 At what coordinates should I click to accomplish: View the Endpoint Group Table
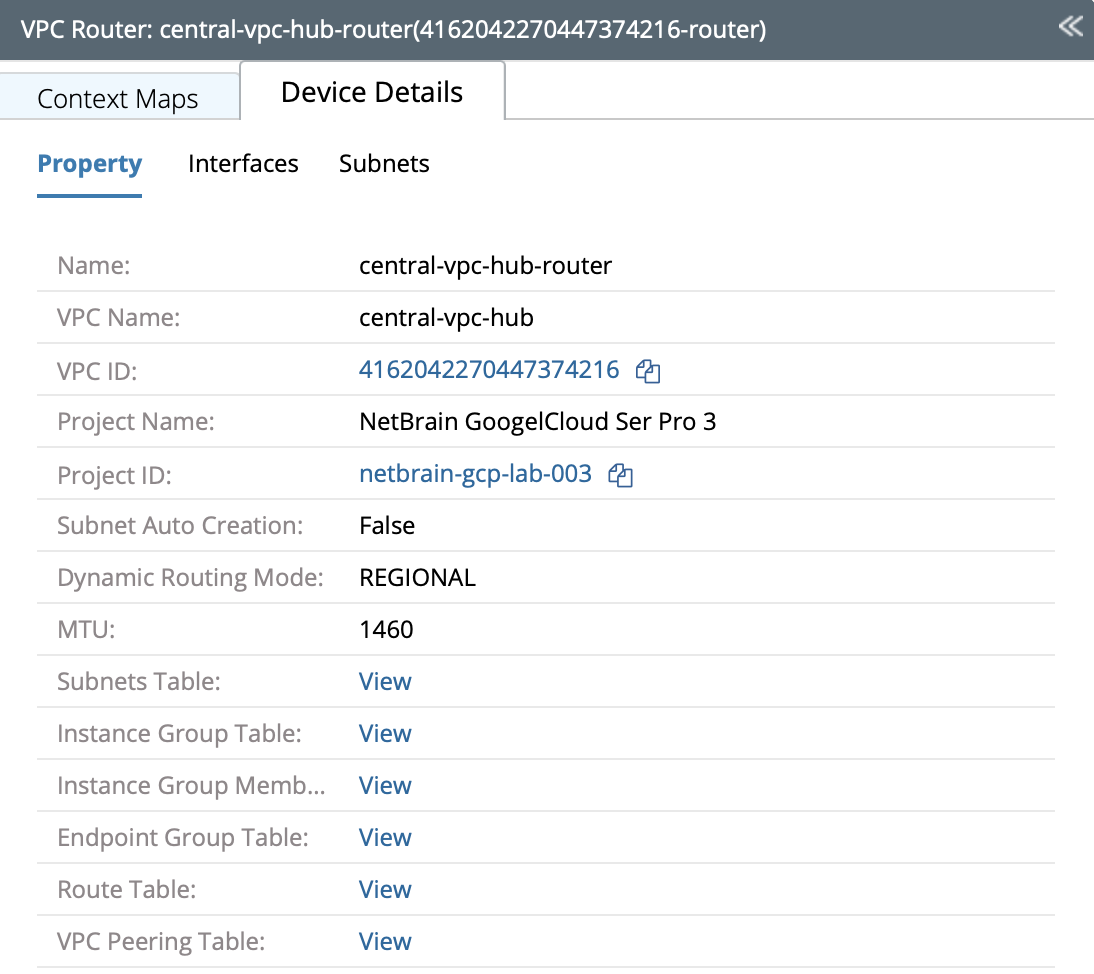pyautogui.click(x=385, y=838)
